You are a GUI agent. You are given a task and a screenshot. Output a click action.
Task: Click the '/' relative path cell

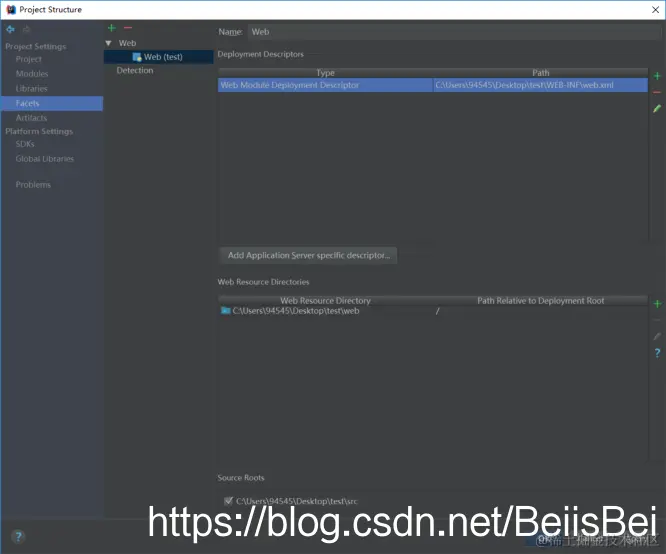click(x=540, y=311)
